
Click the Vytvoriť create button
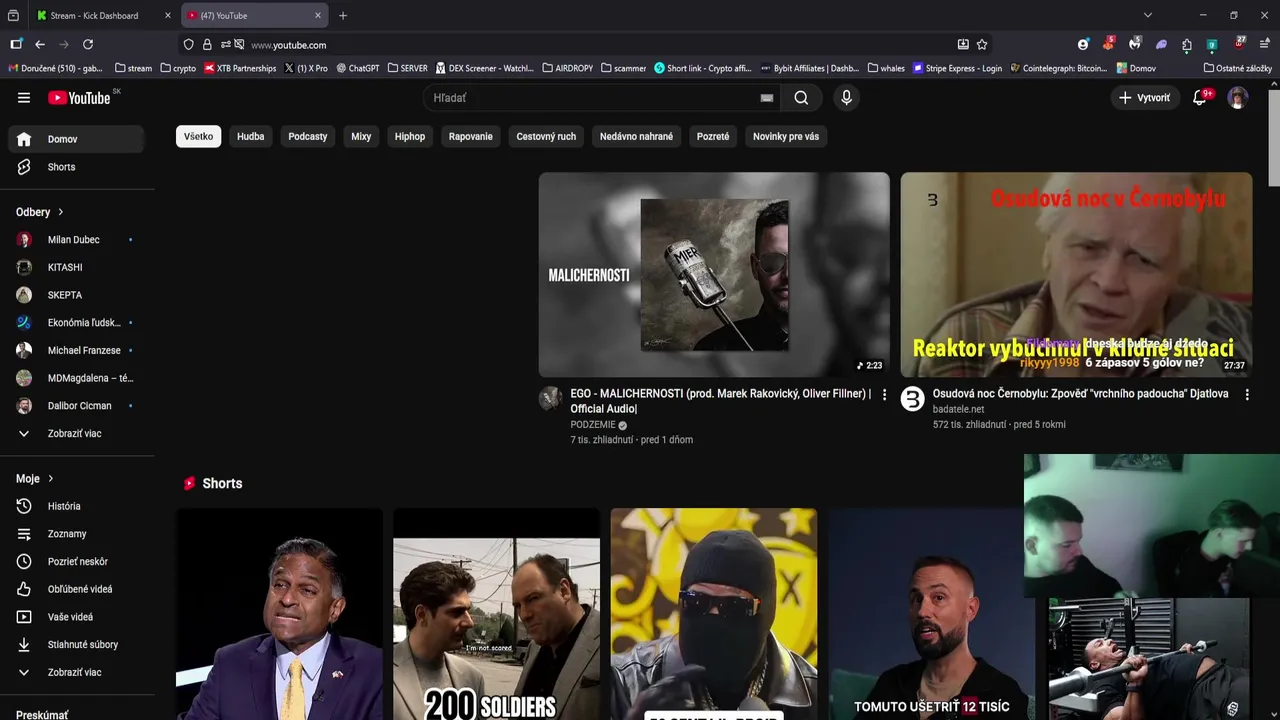coord(1145,98)
